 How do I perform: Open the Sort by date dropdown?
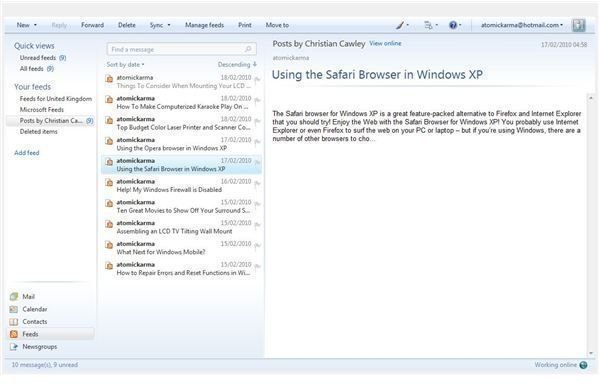(x=126, y=64)
